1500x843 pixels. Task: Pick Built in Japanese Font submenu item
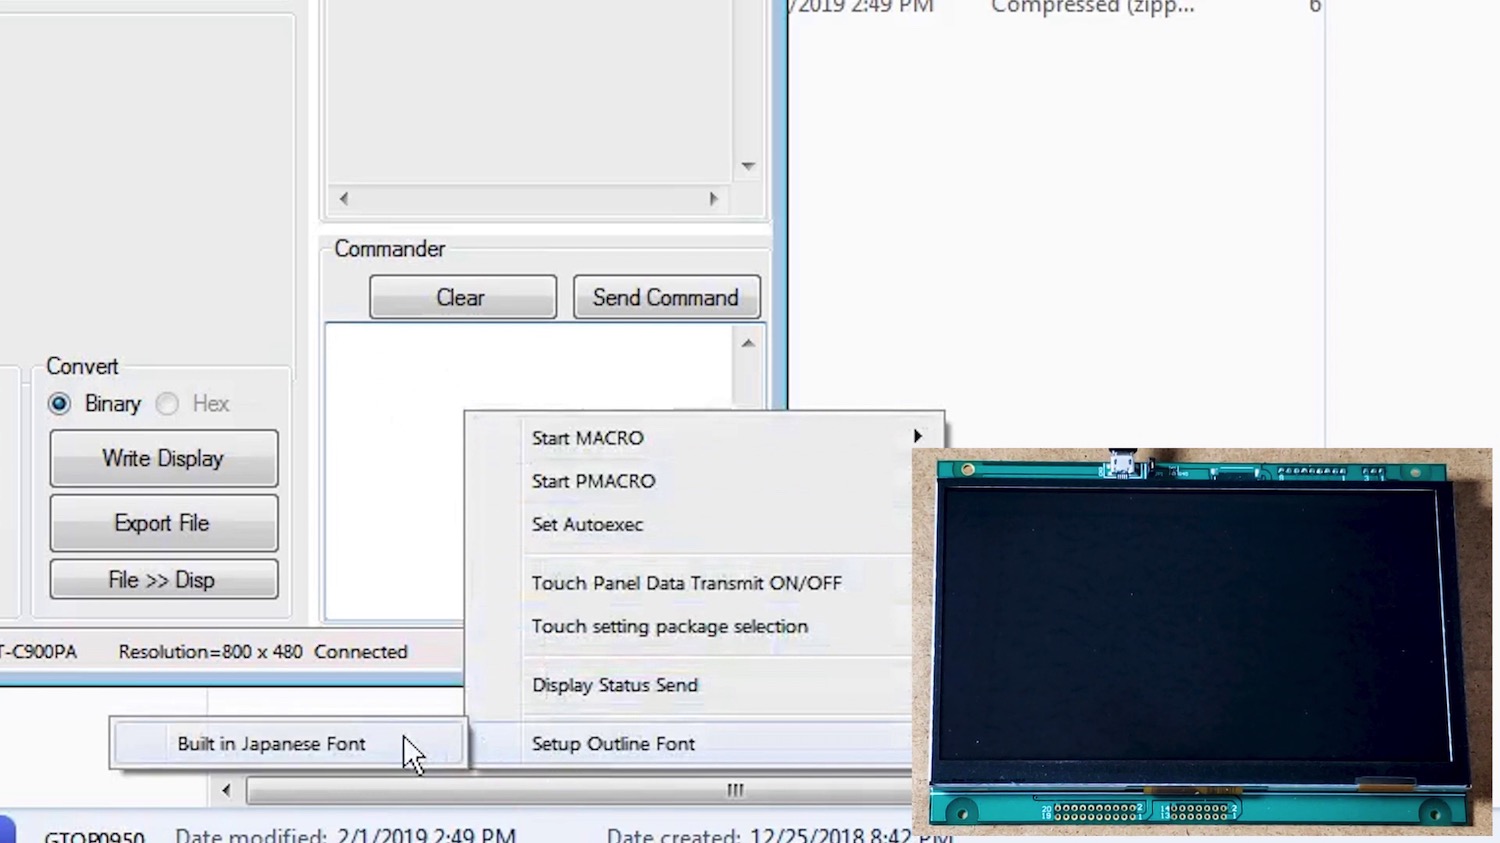[271, 744]
